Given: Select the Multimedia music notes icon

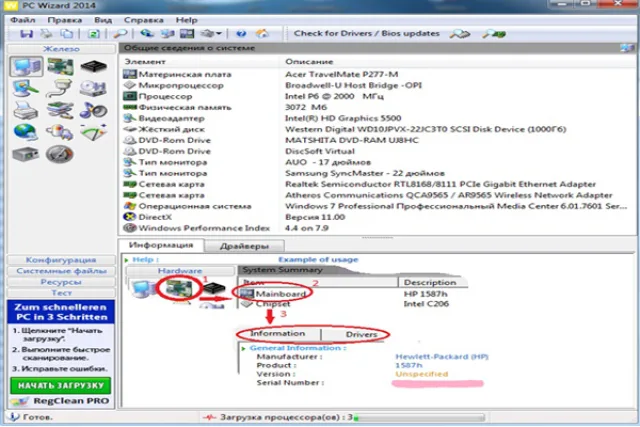Looking at the screenshot, I should click(93, 110).
